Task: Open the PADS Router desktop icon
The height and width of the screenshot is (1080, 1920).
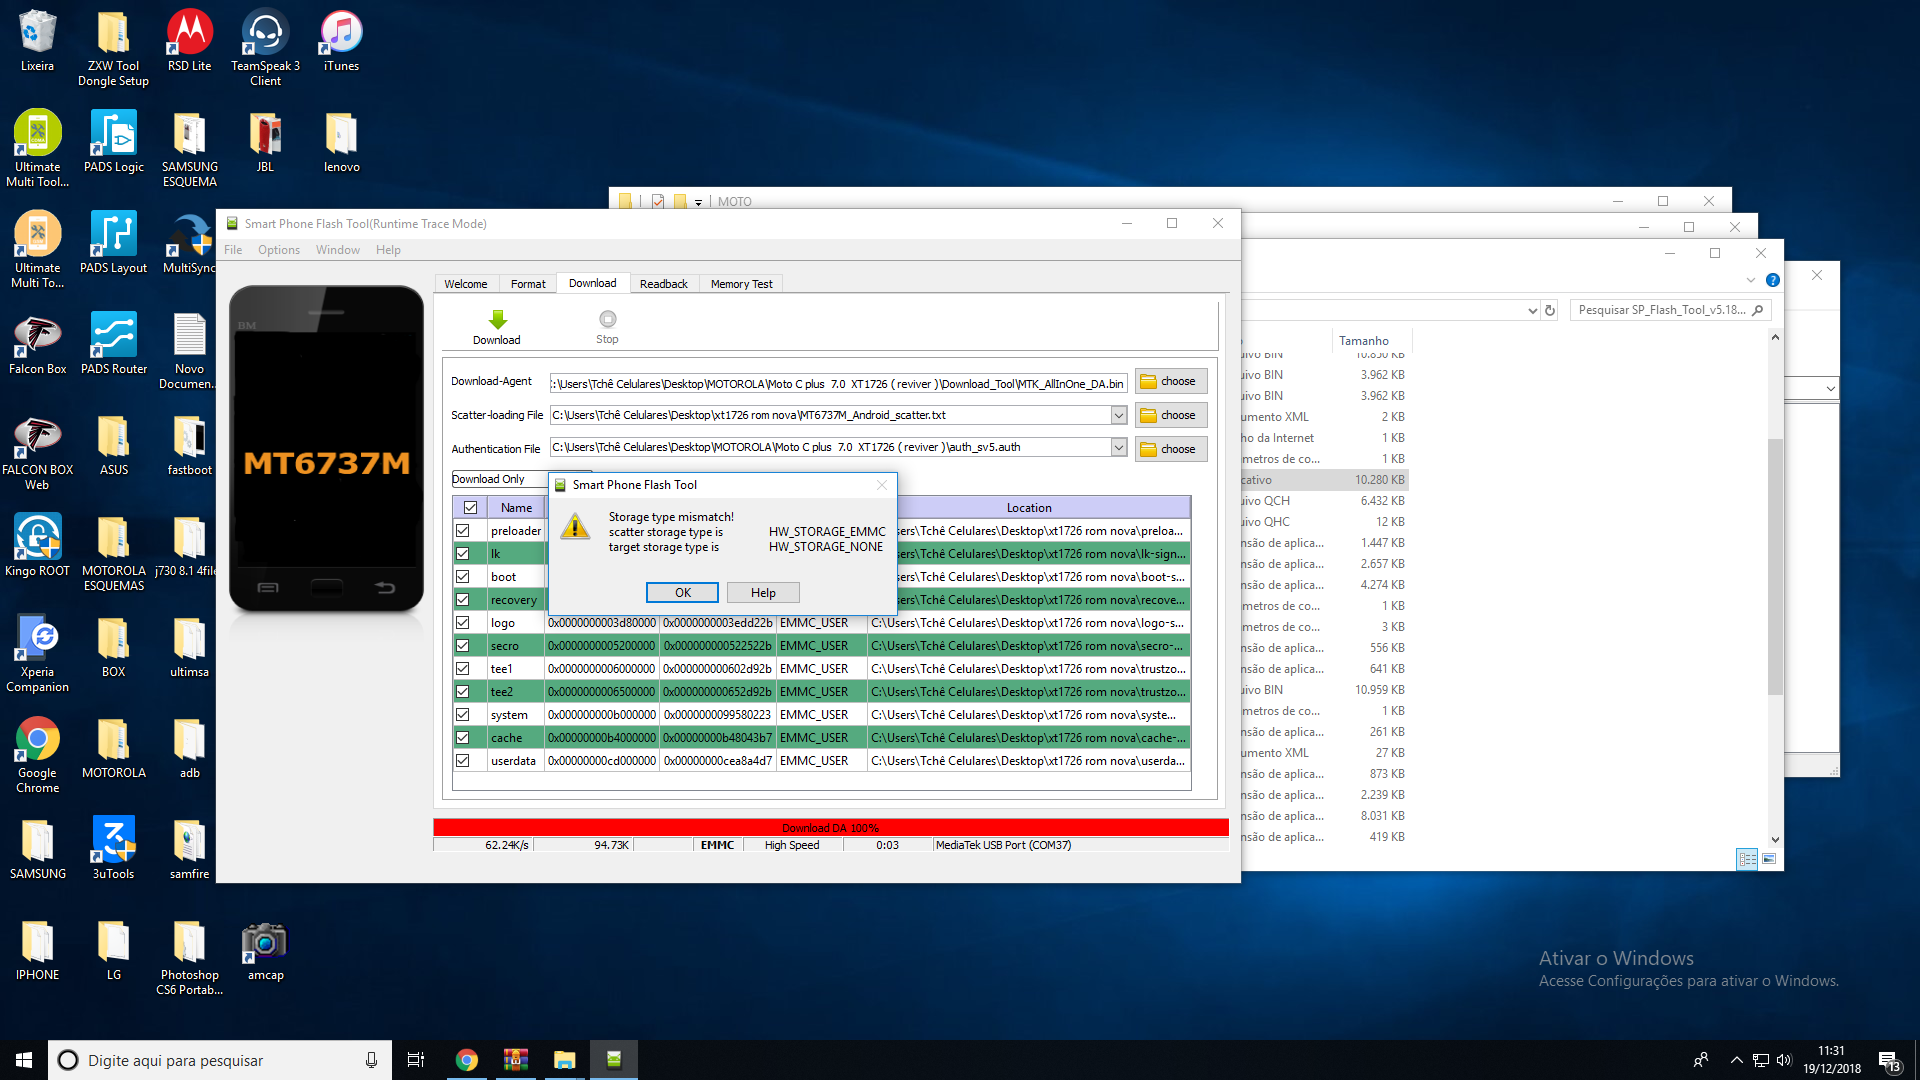Action: pyautogui.click(x=113, y=335)
